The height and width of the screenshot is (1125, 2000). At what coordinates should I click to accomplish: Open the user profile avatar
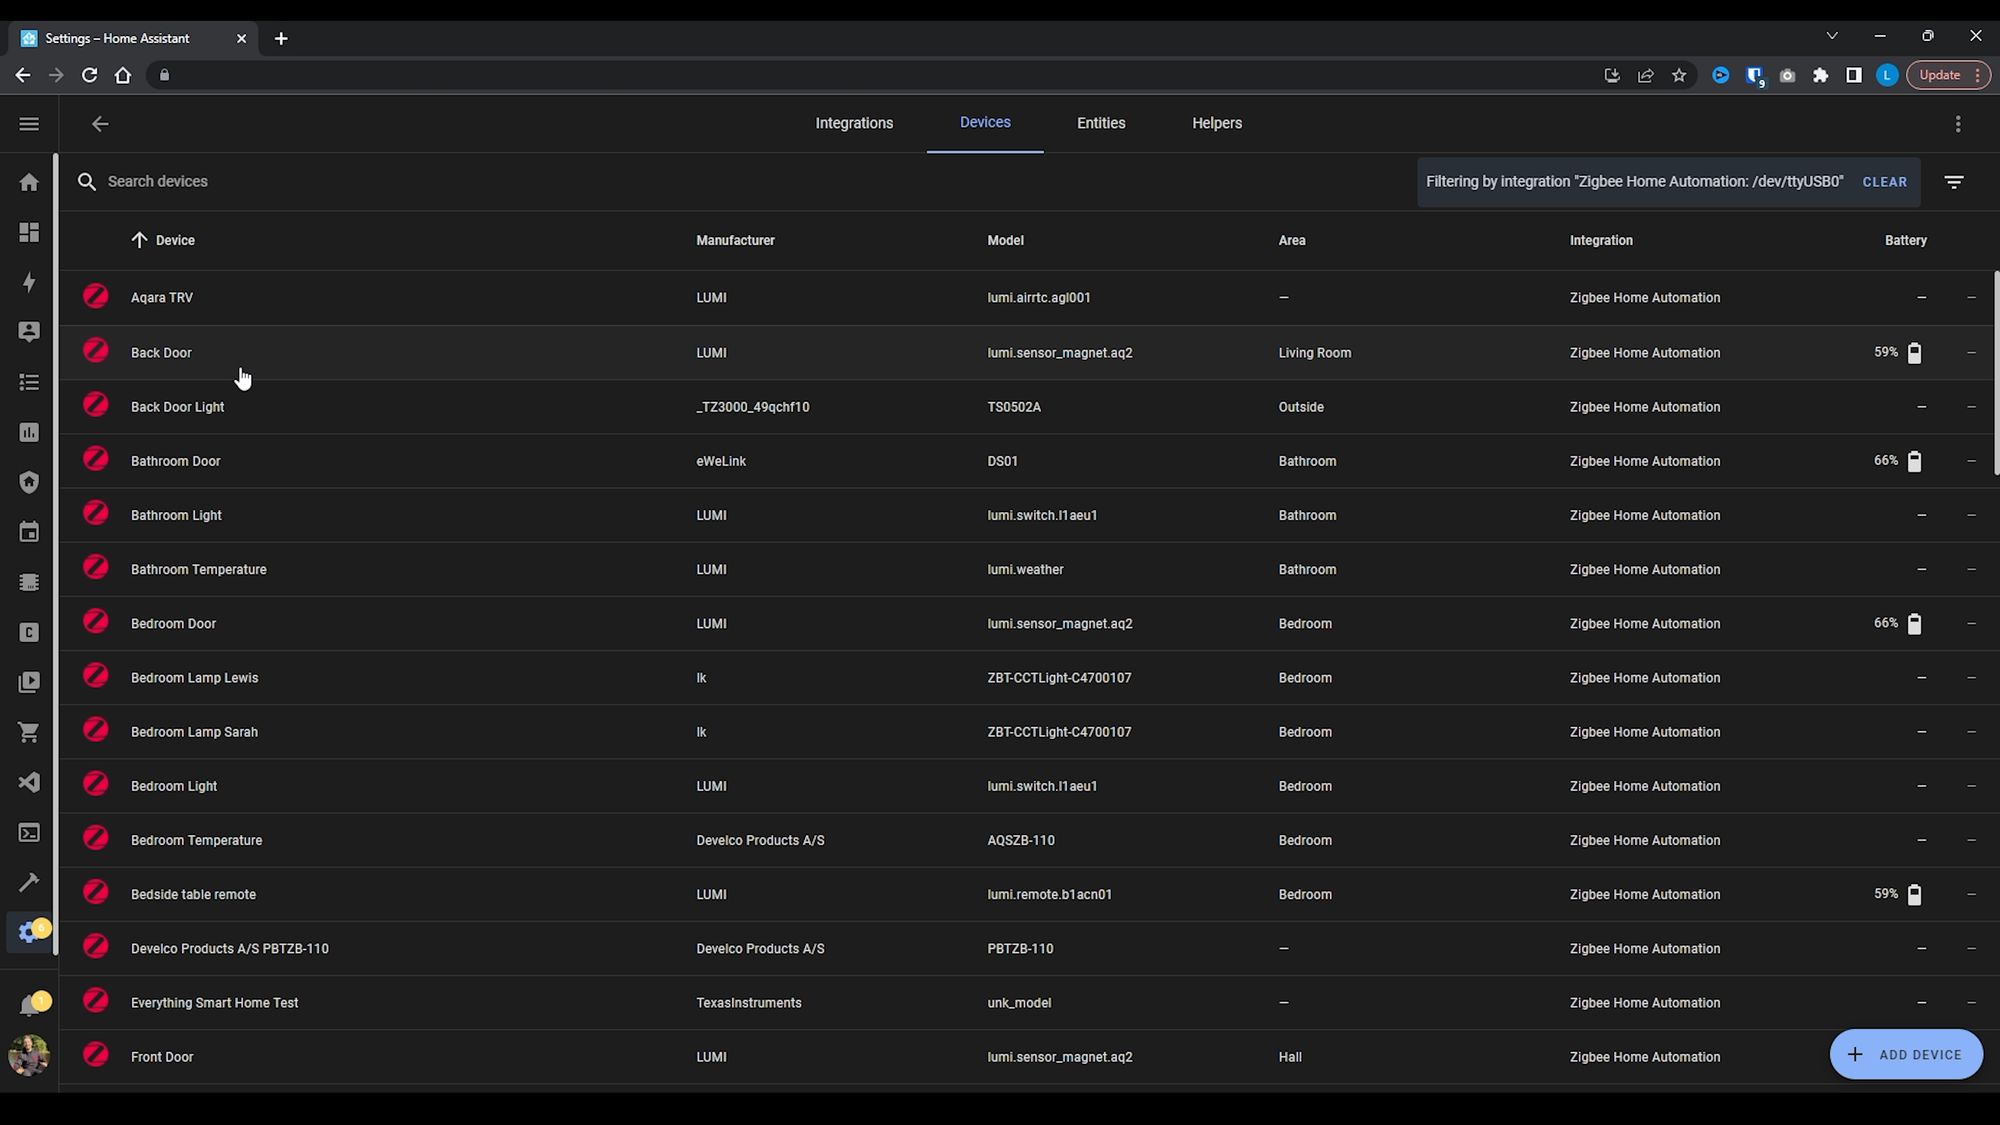point(29,1055)
